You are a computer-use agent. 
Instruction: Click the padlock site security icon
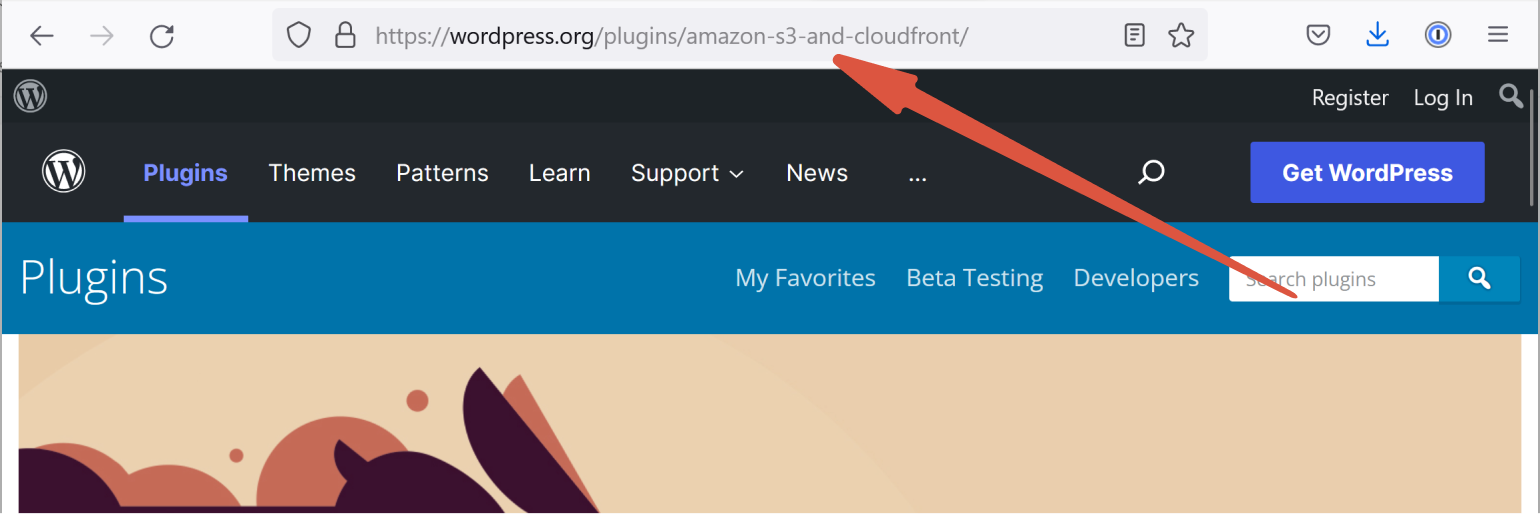pyautogui.click(x=345, y=36)
